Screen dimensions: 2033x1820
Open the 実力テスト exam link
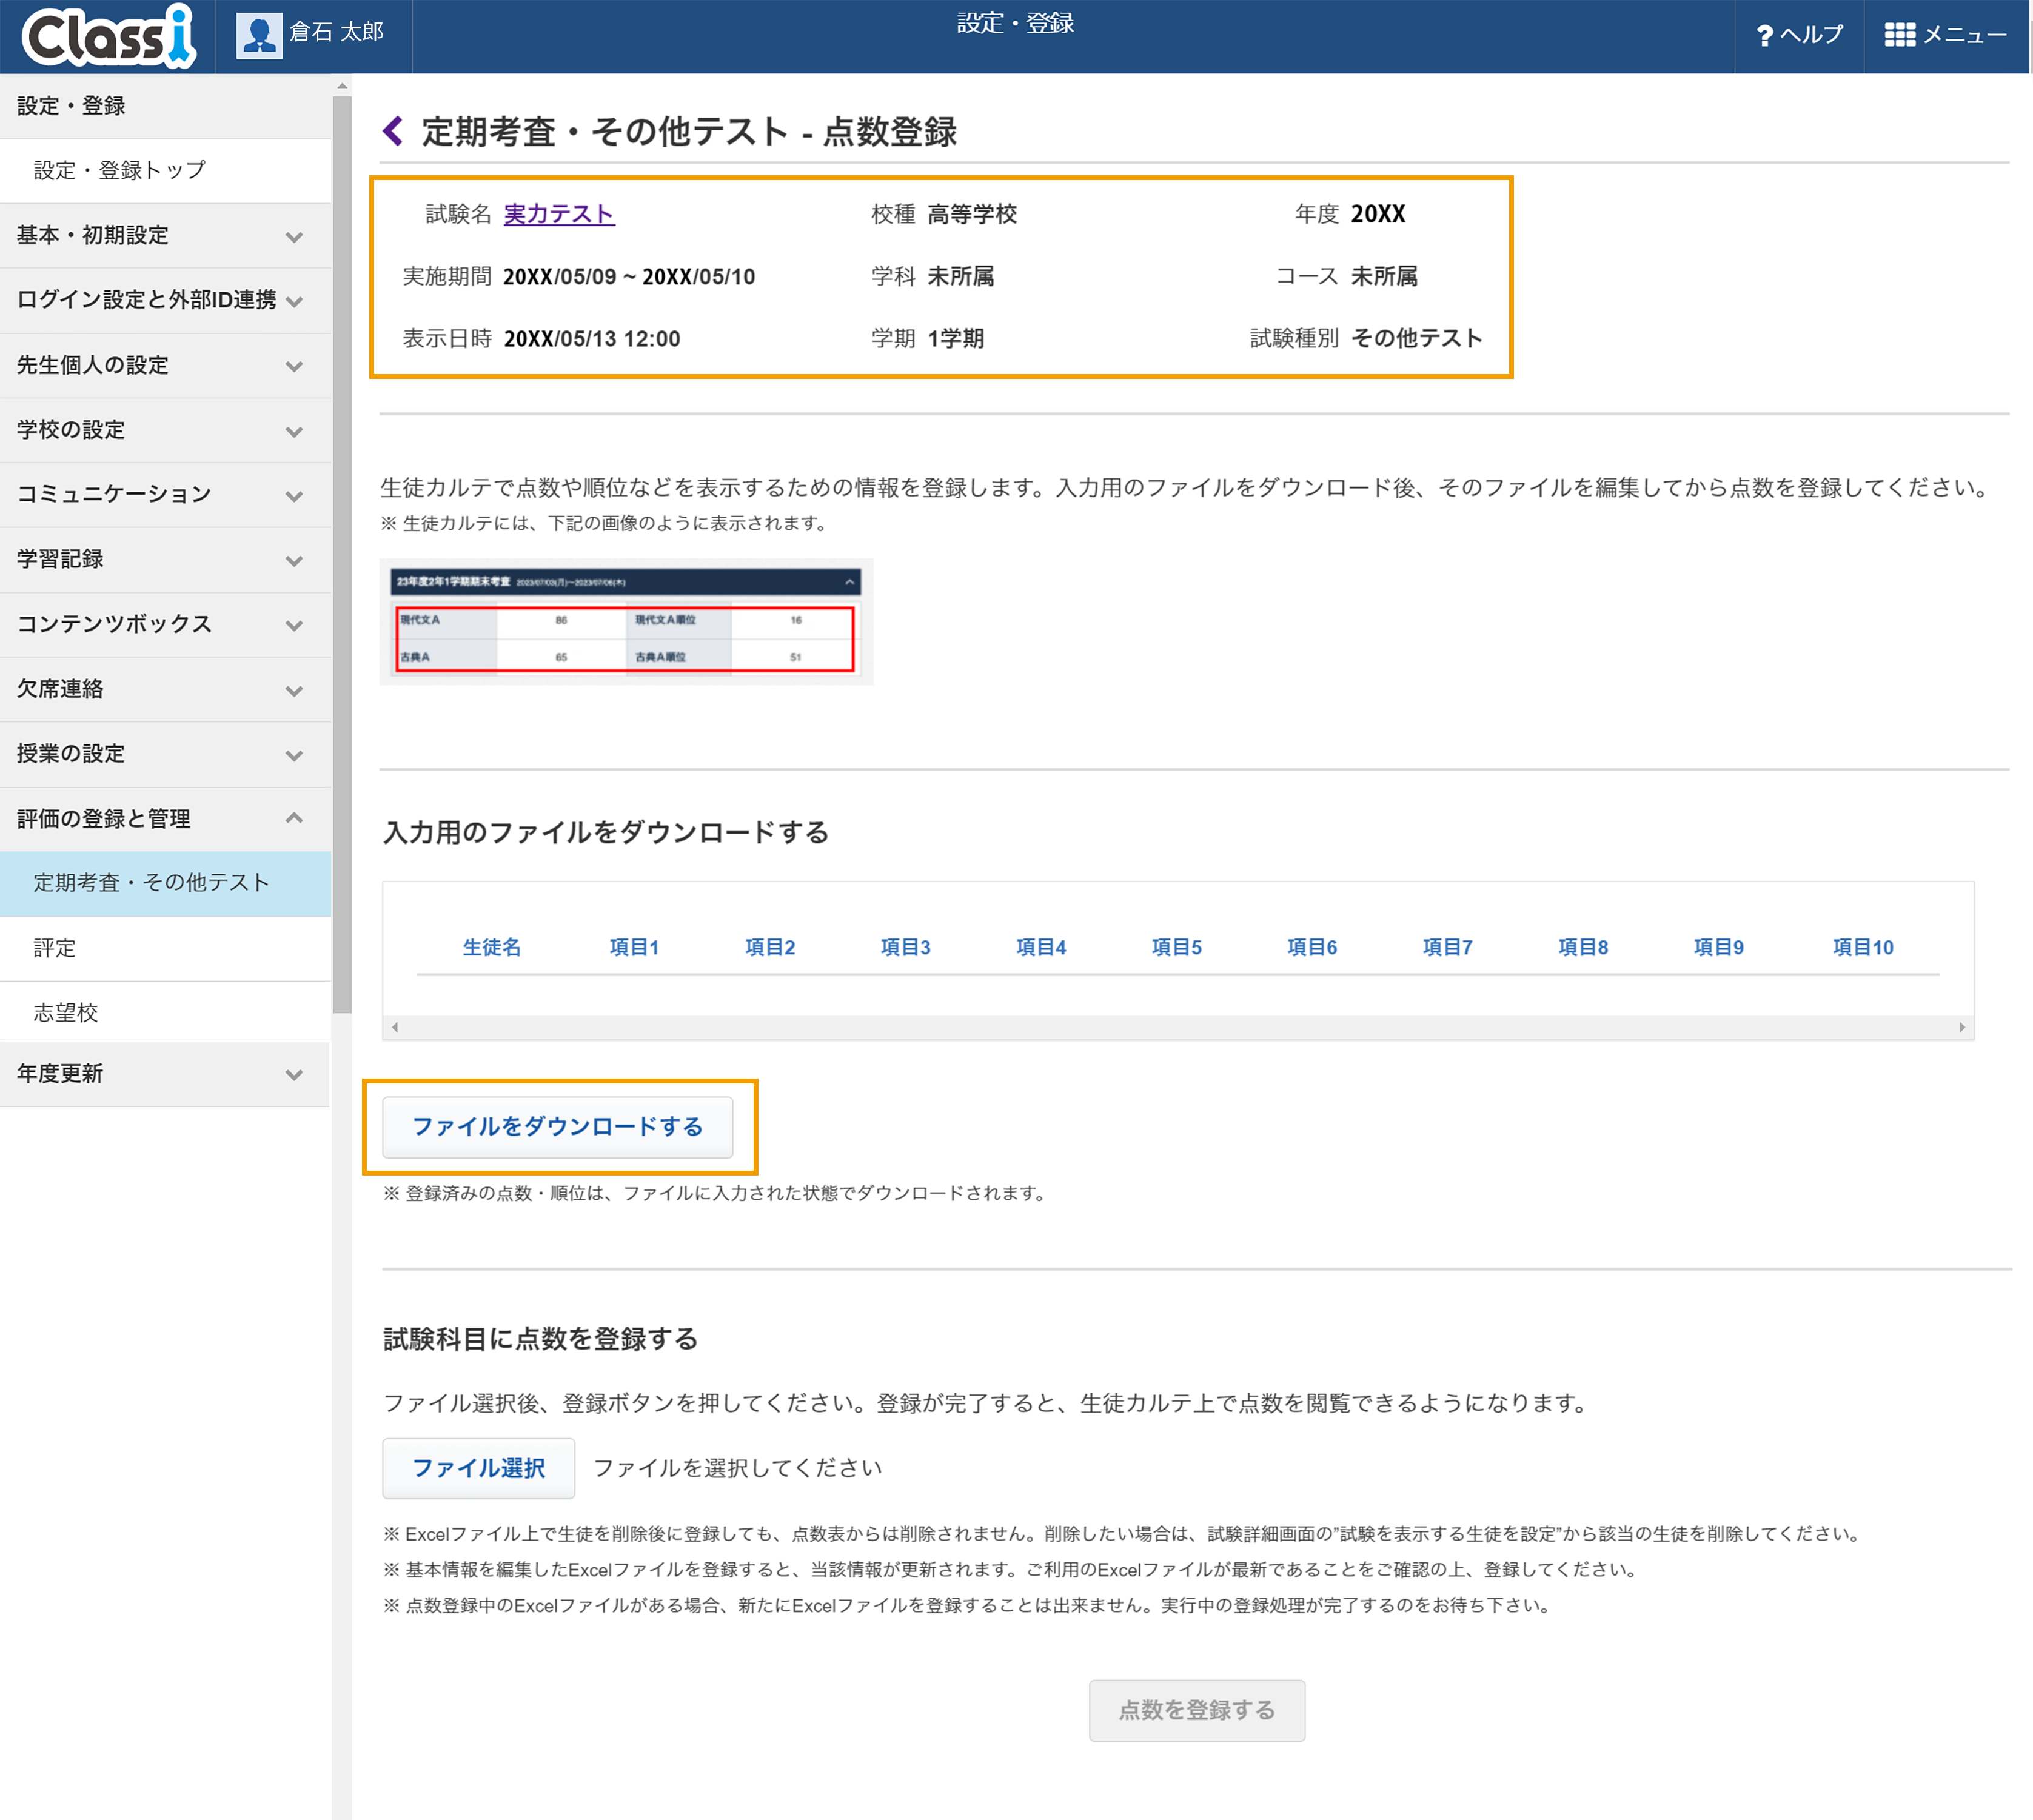click(x=559, y=214)
